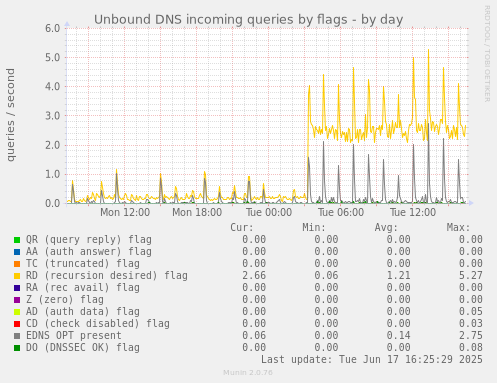This screenshot has height=383, width=497.
Task: Click the 'Munin 2.0.76' footer text
Action: point(248,373)
